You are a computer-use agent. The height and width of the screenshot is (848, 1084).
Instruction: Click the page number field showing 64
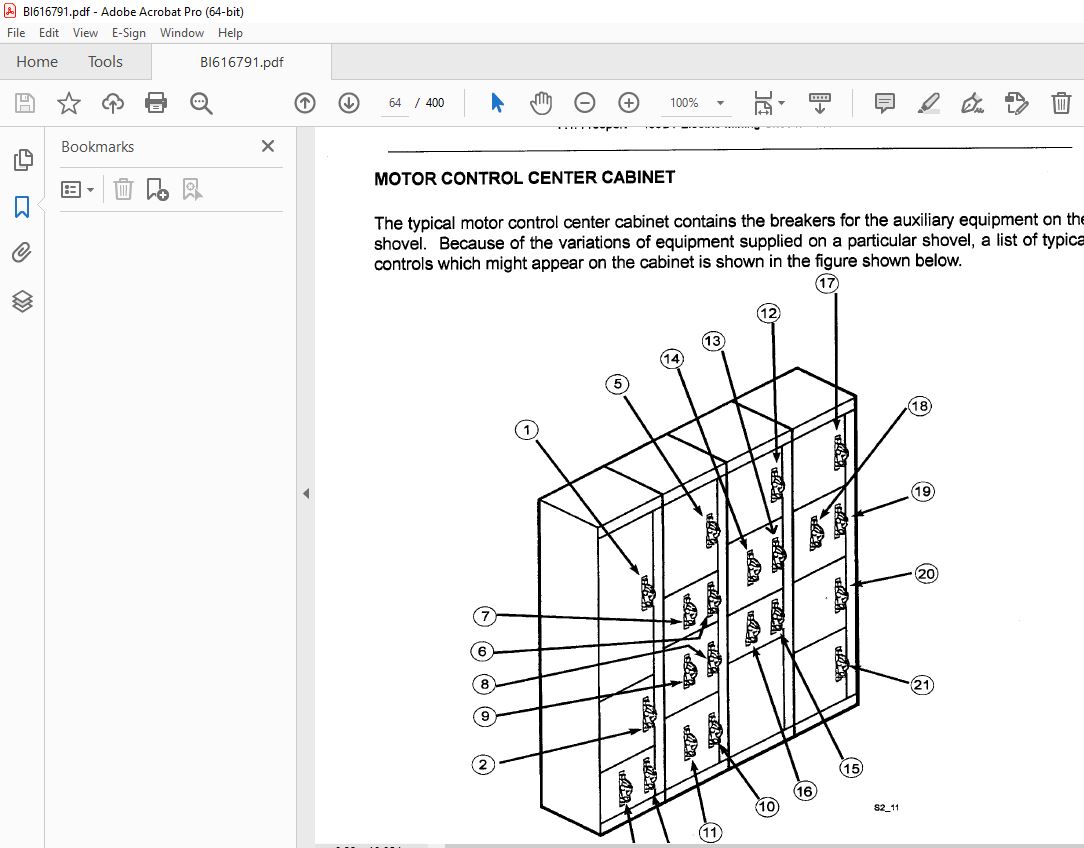pyautogui.click(x=395, y=103)
